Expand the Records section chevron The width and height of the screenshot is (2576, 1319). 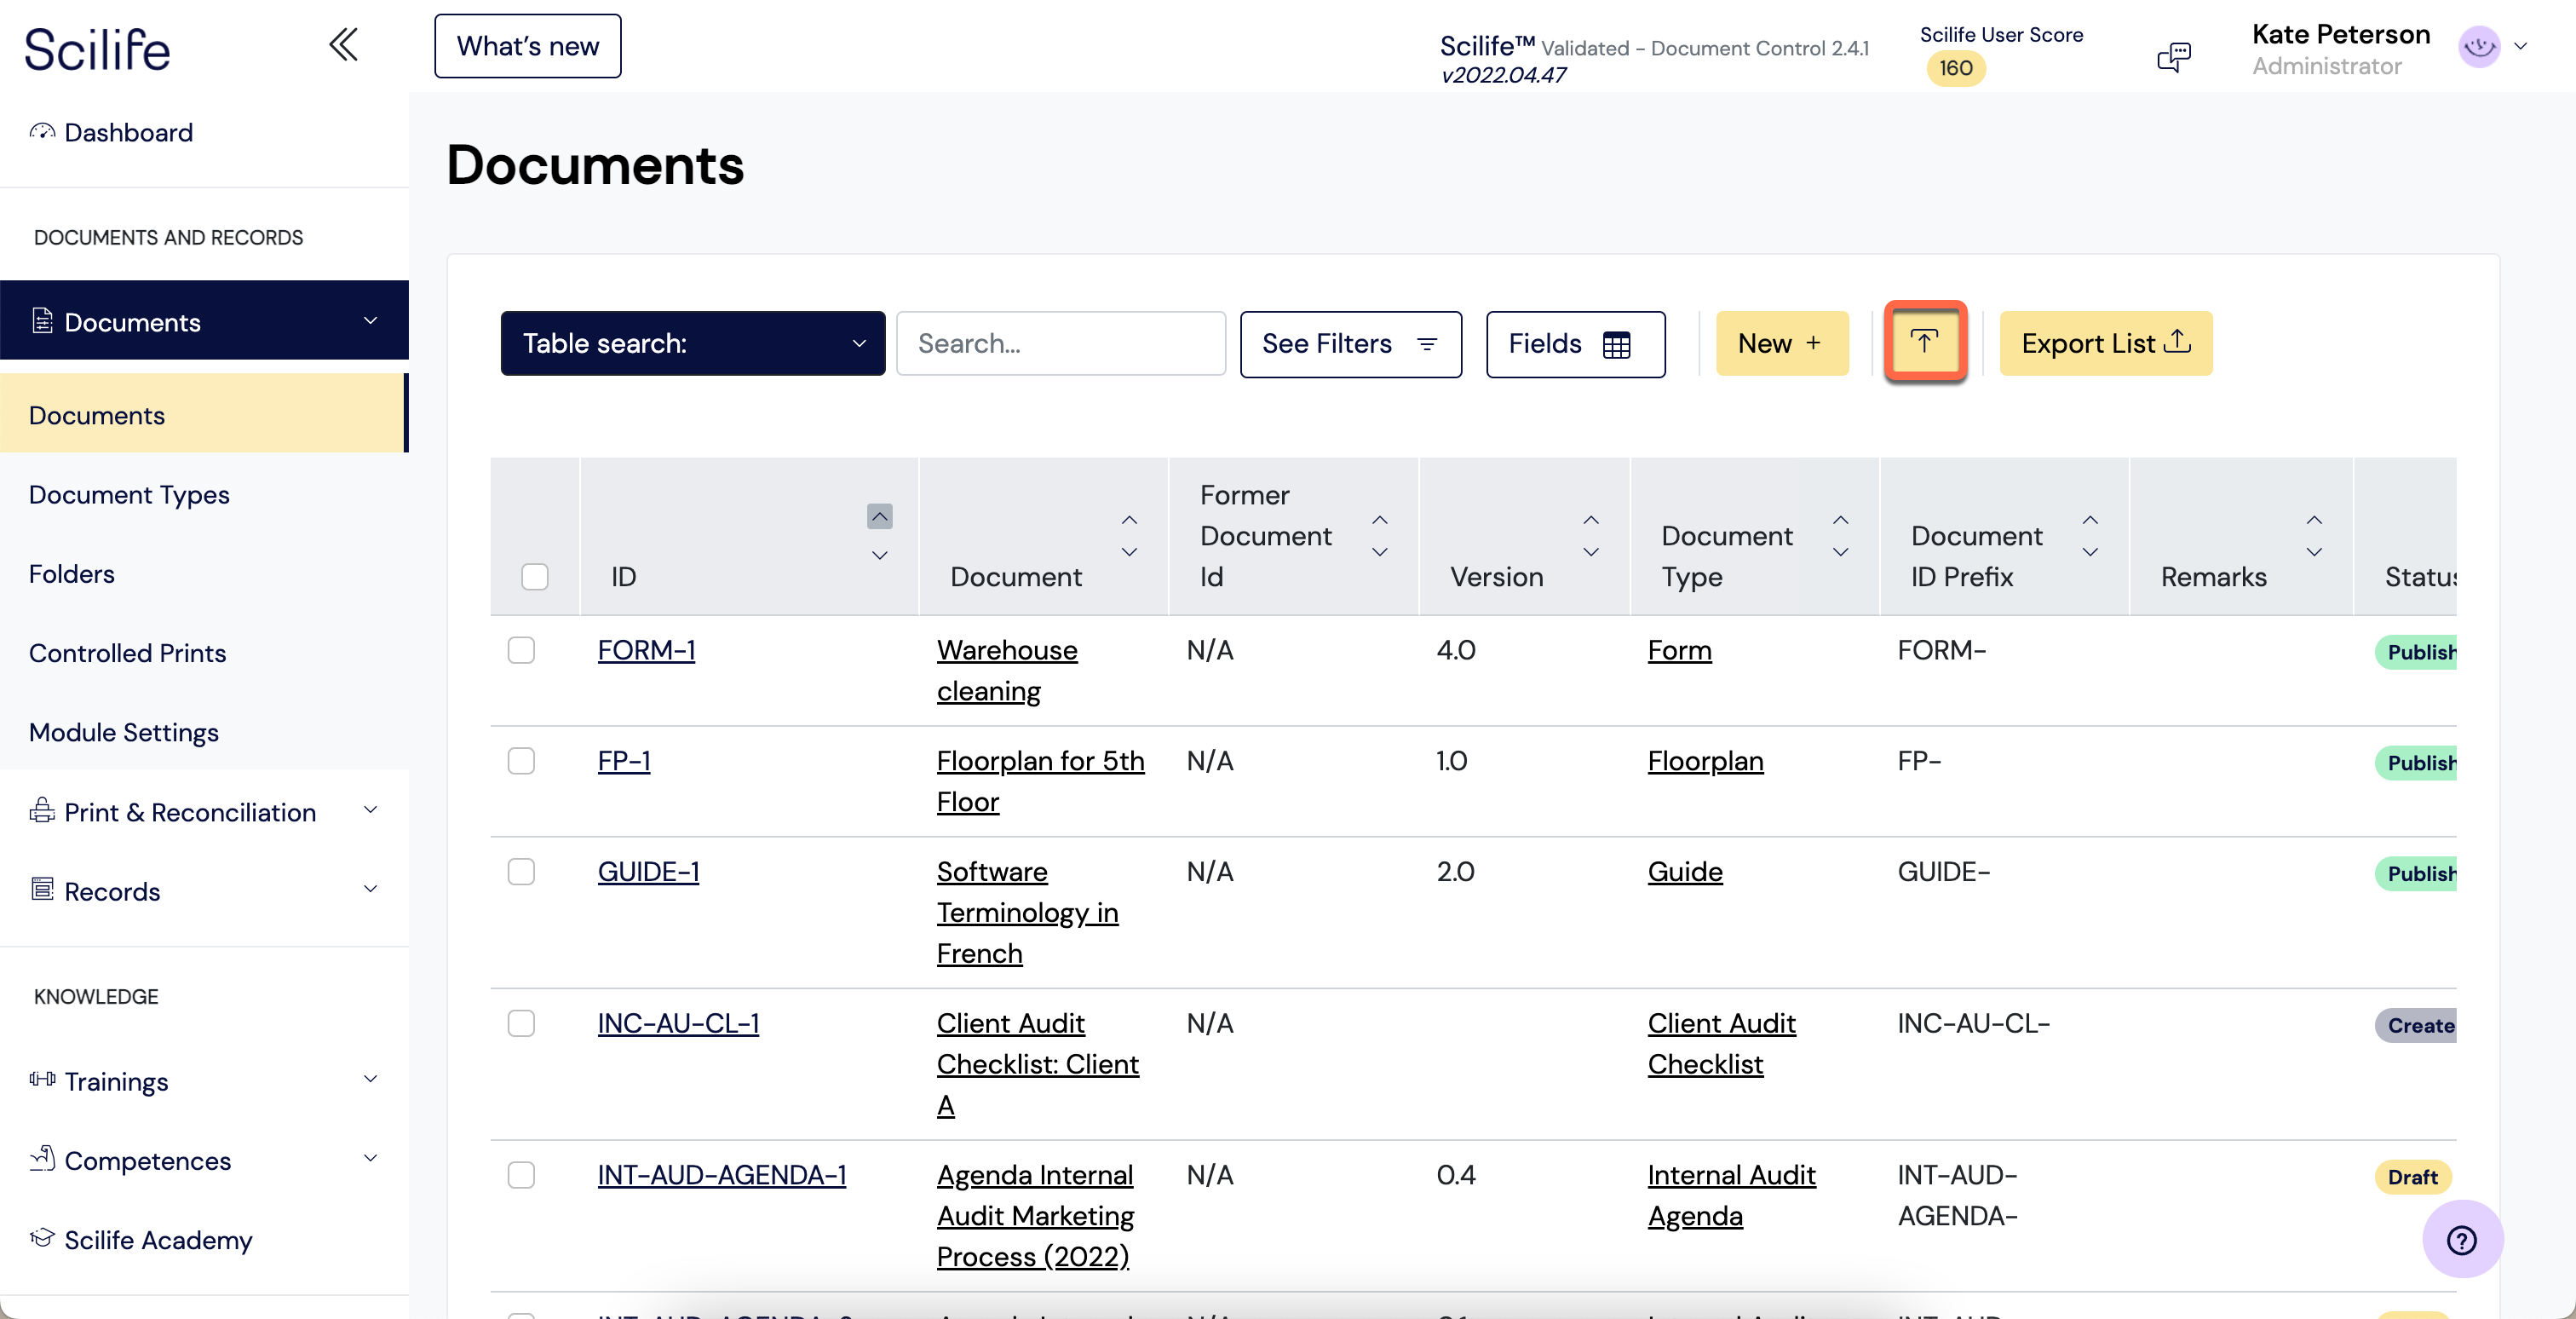pos(370,889)
